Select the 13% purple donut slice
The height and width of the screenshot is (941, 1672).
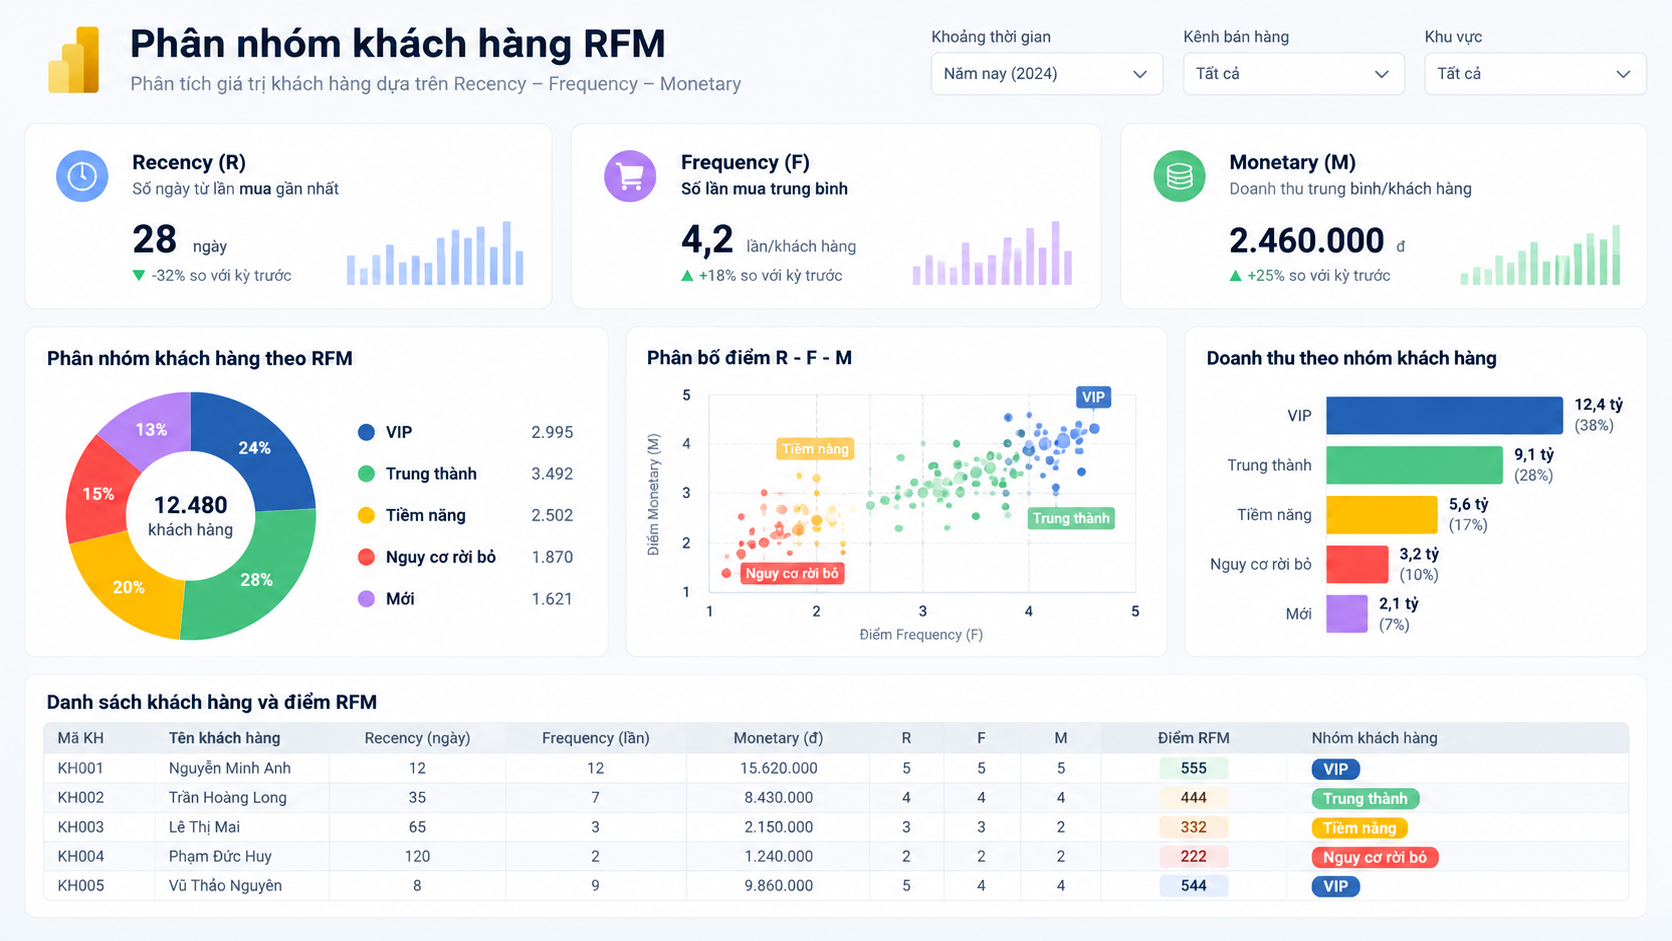point(152,429)
